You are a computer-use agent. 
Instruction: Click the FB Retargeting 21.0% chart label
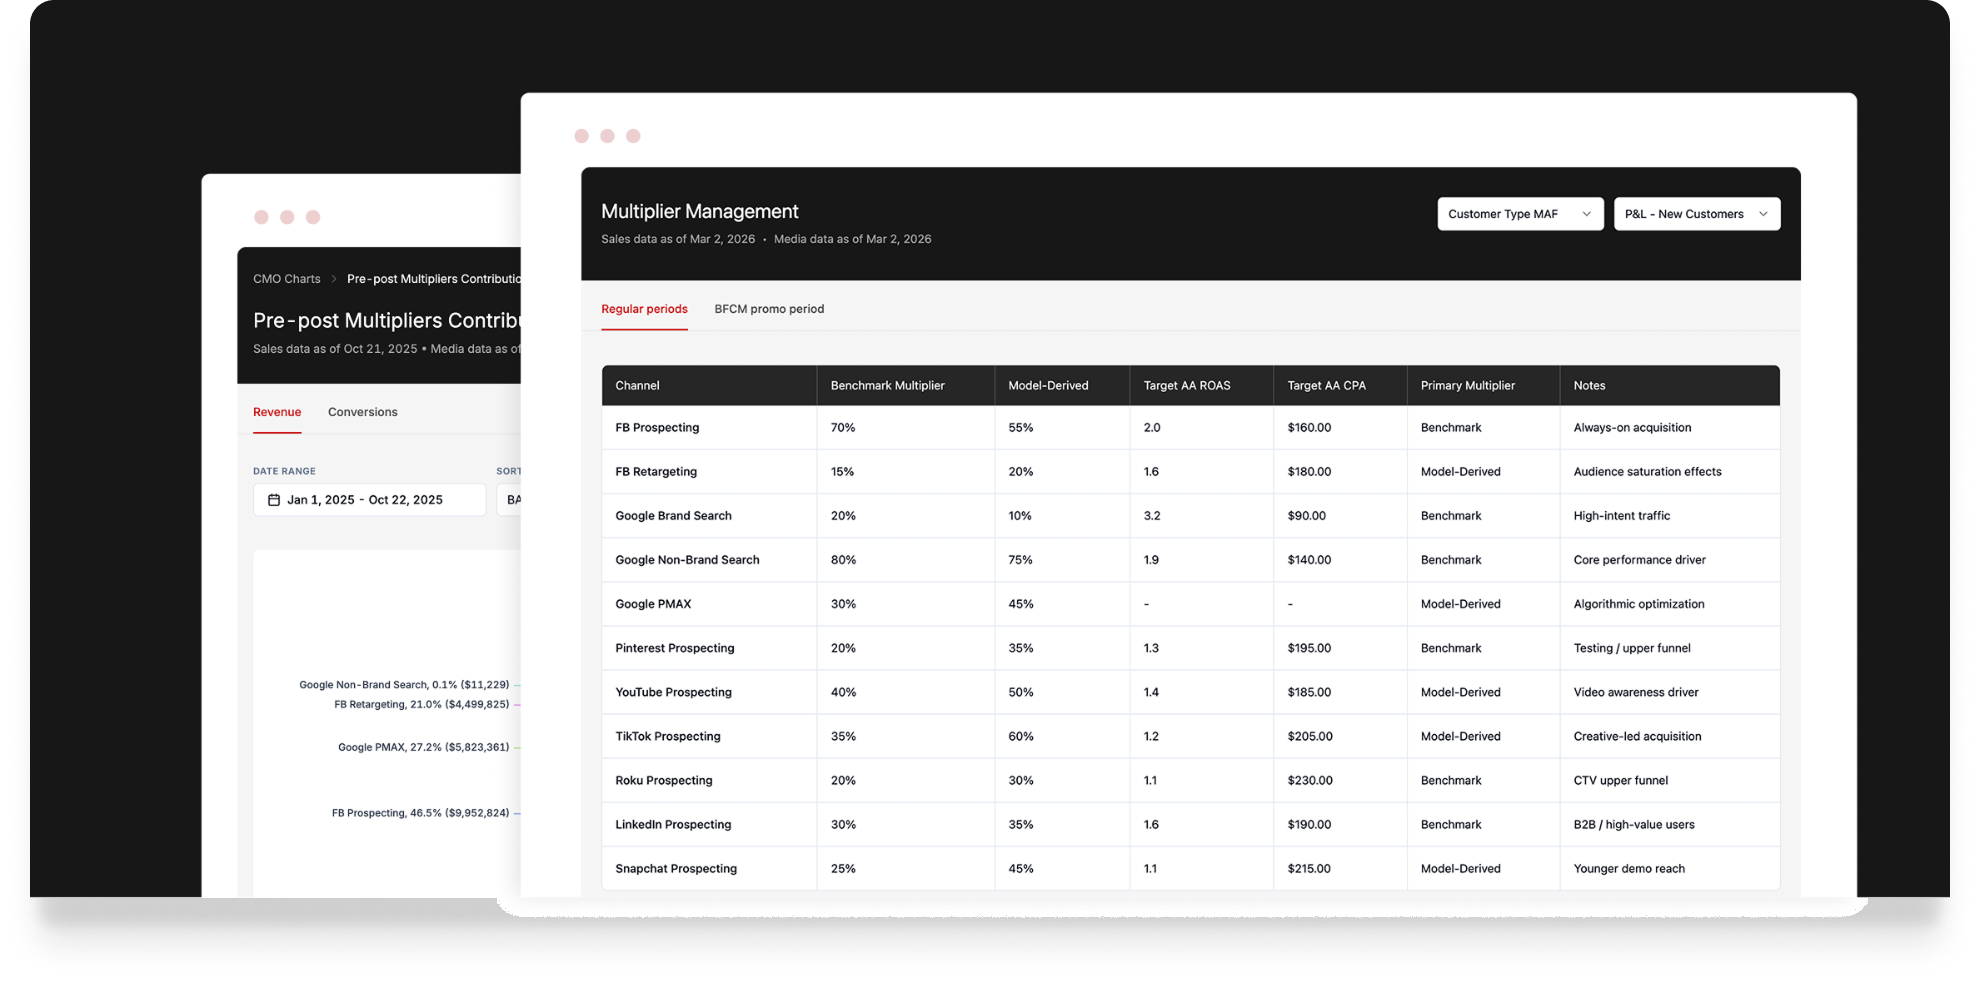pos(421,705)
